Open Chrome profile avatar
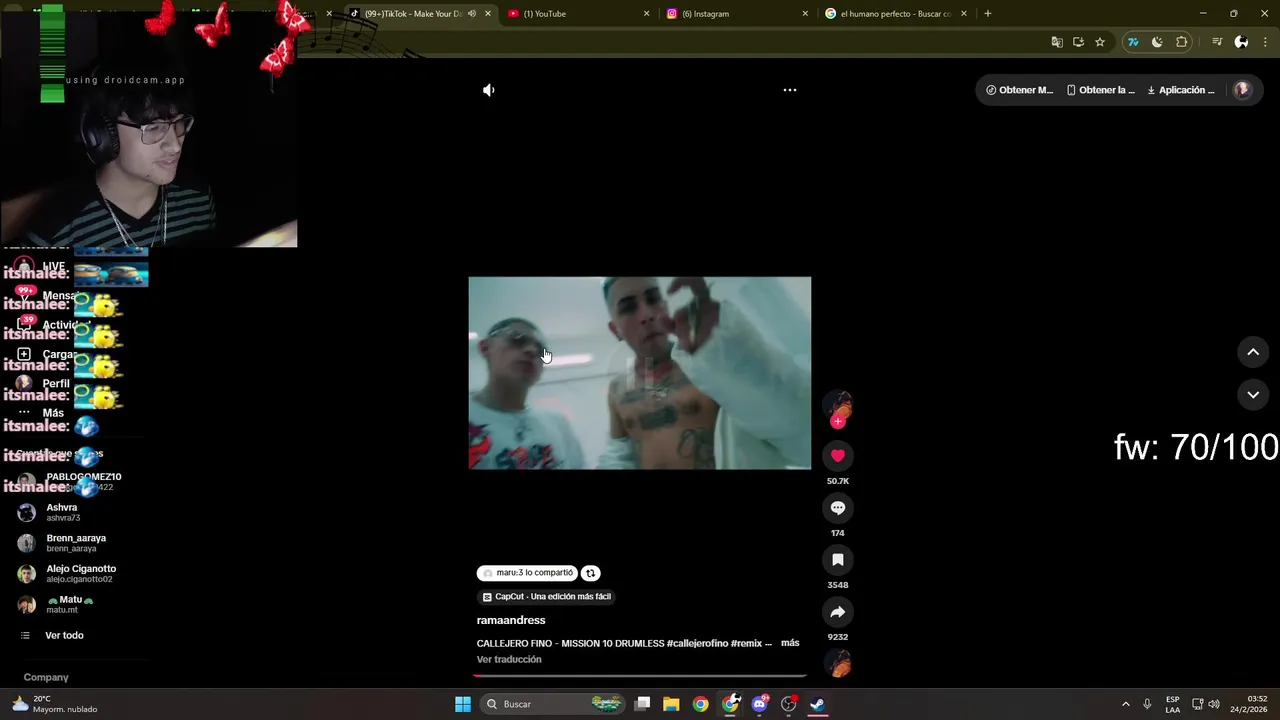1280x720 pixels. 1241,42
